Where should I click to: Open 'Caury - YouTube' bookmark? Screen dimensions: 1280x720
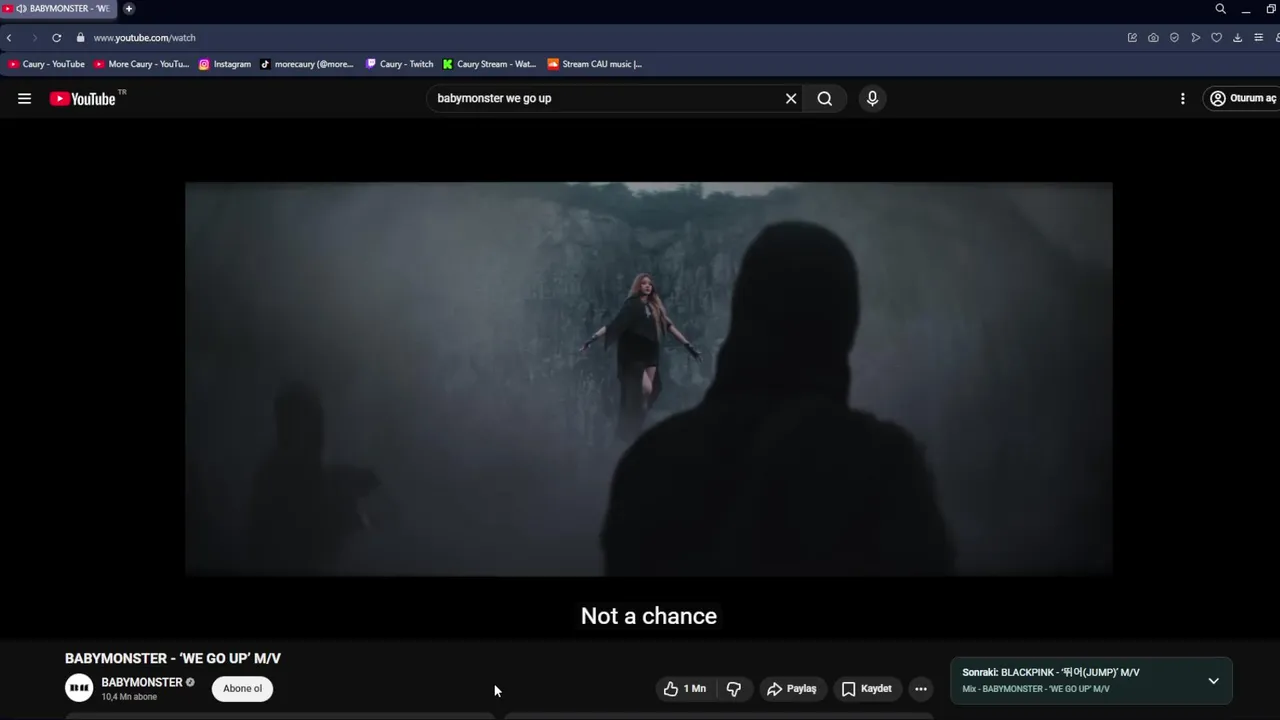click(x=46, y=64)
